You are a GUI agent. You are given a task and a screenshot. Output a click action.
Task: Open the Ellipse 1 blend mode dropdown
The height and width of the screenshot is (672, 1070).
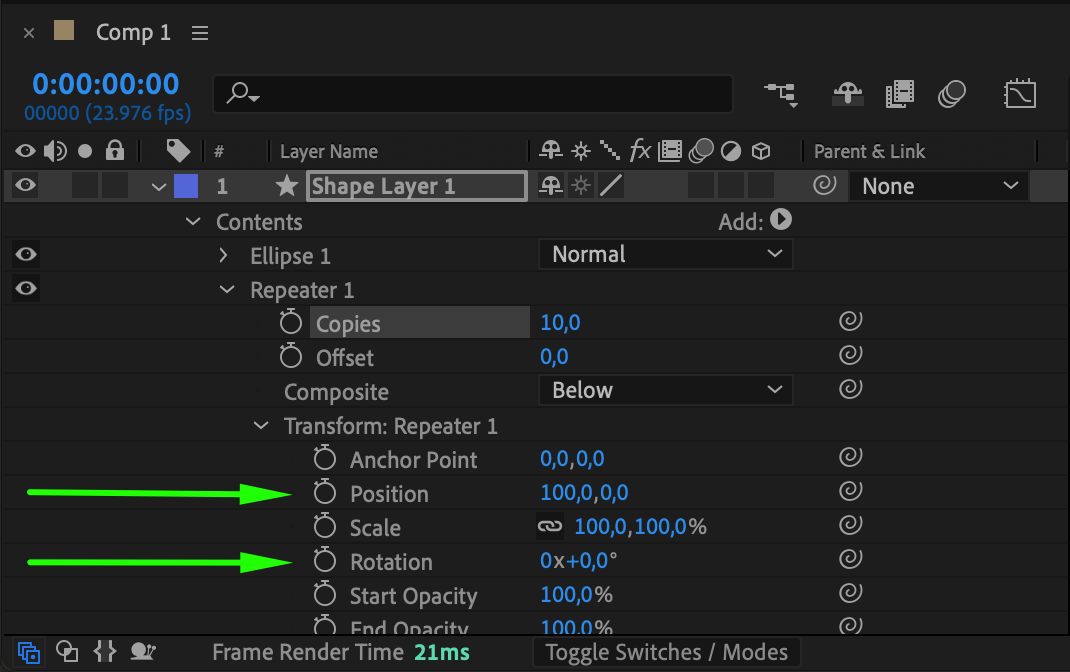(x=665, y=254)
